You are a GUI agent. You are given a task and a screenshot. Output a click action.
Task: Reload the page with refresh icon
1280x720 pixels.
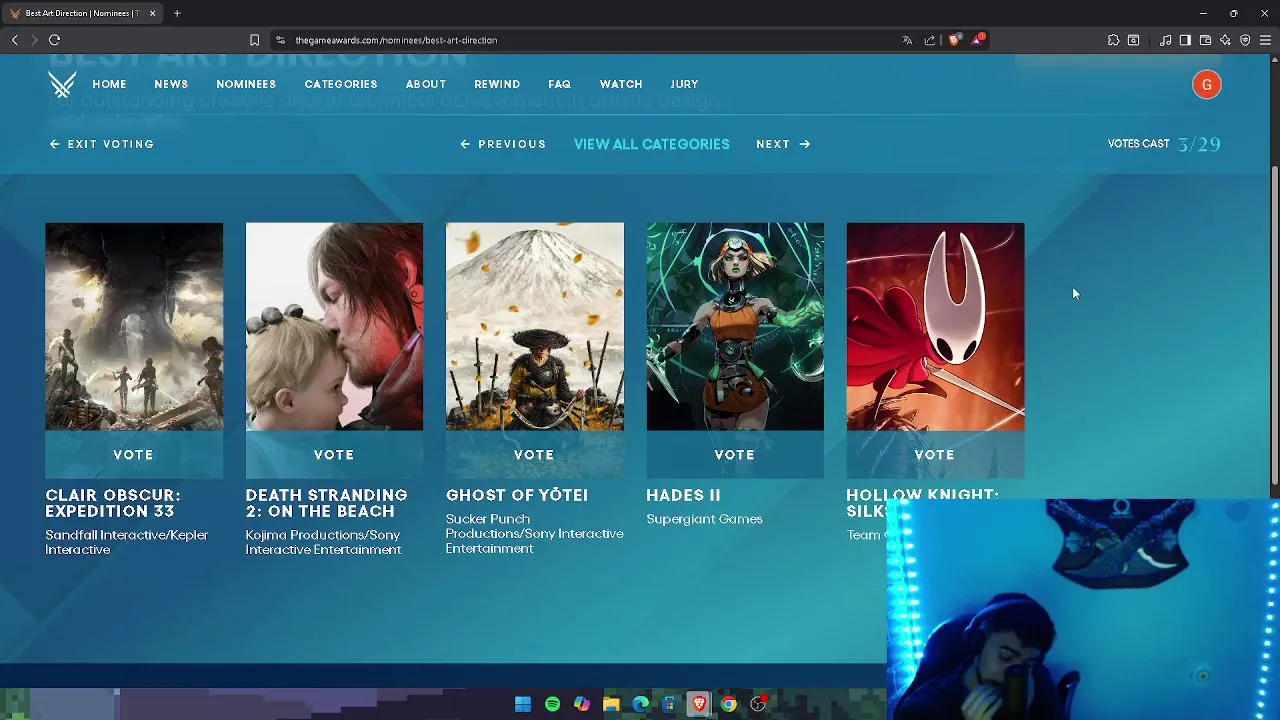pos(55,40)
